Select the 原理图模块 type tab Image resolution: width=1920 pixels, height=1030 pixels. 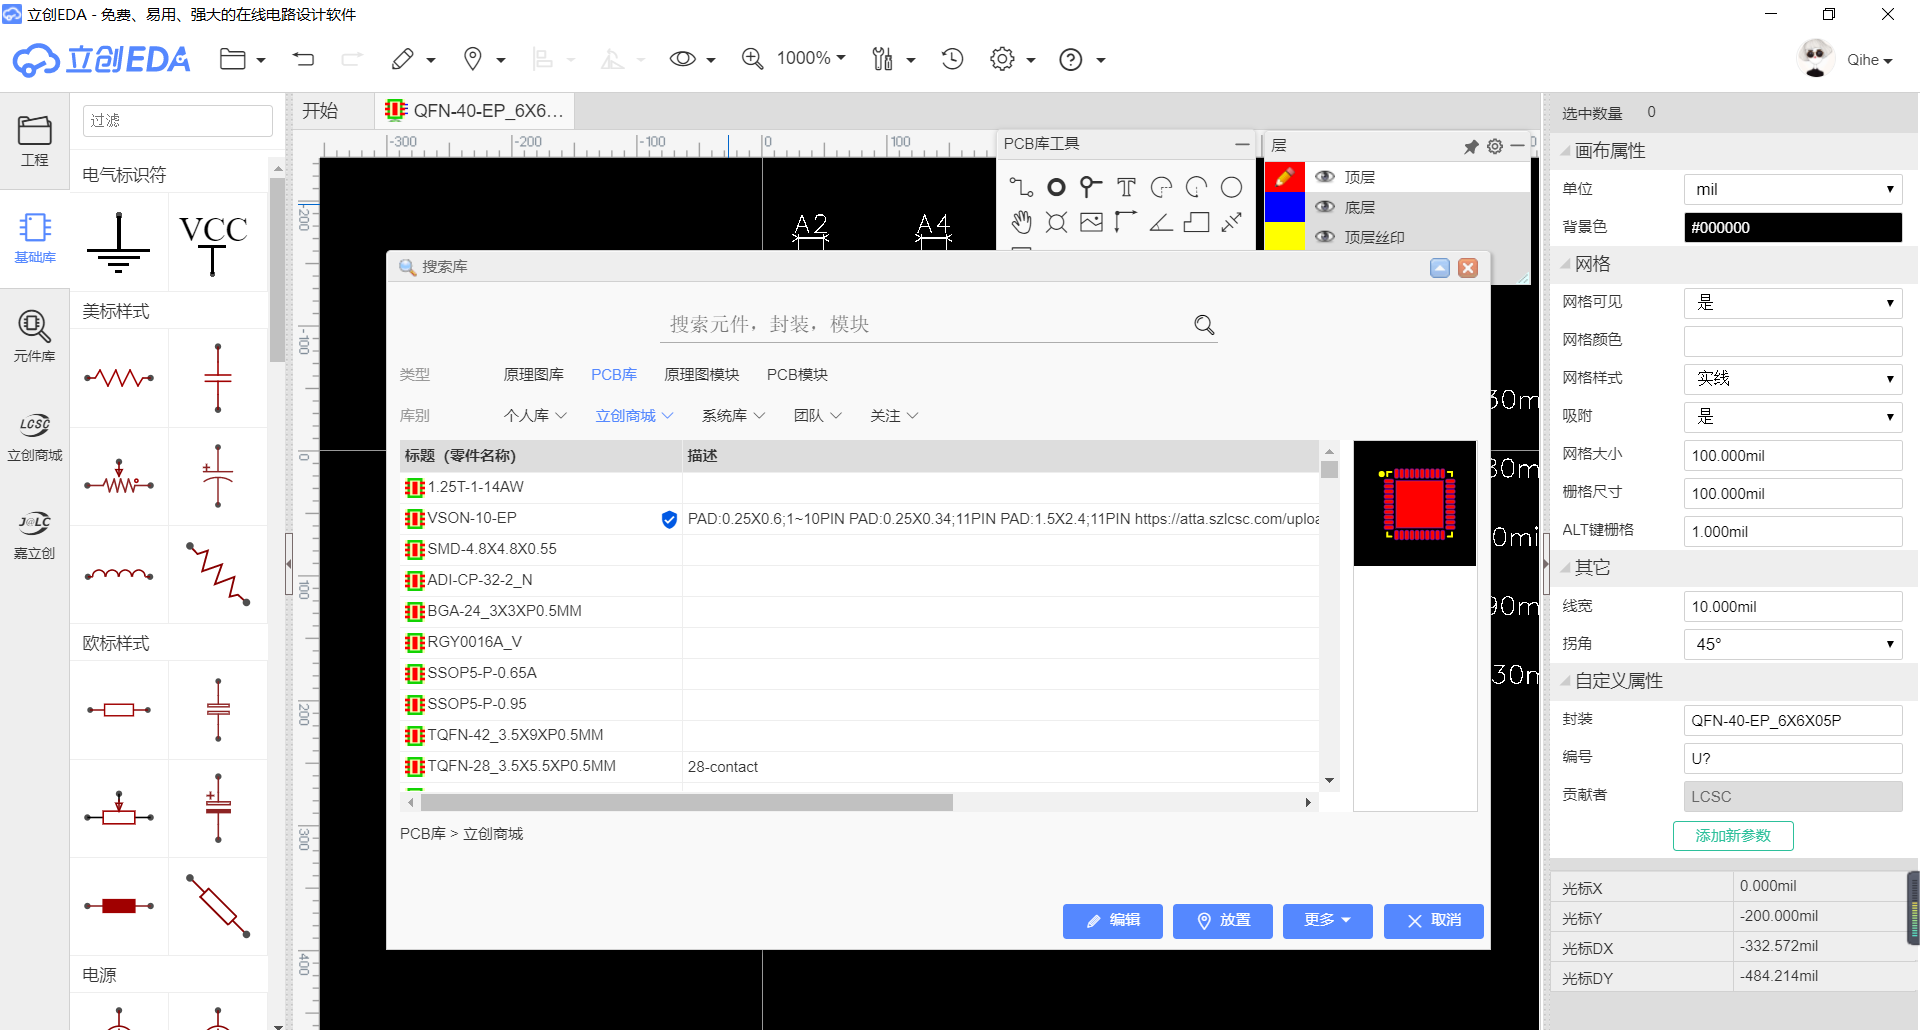[702, 375]
